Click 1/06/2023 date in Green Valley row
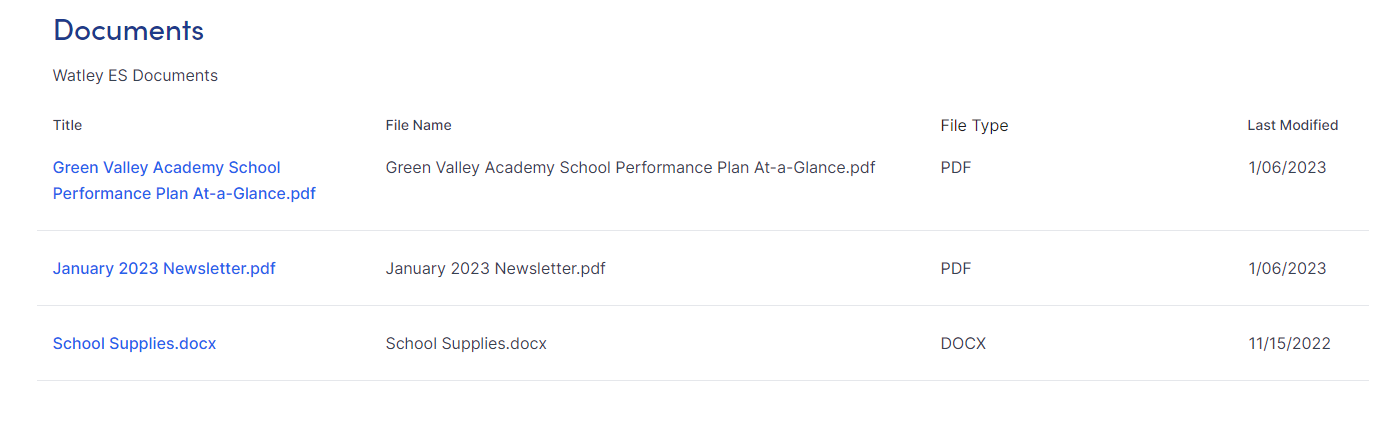Screen dimensions: 1397x423 [x=1287, y=167]
